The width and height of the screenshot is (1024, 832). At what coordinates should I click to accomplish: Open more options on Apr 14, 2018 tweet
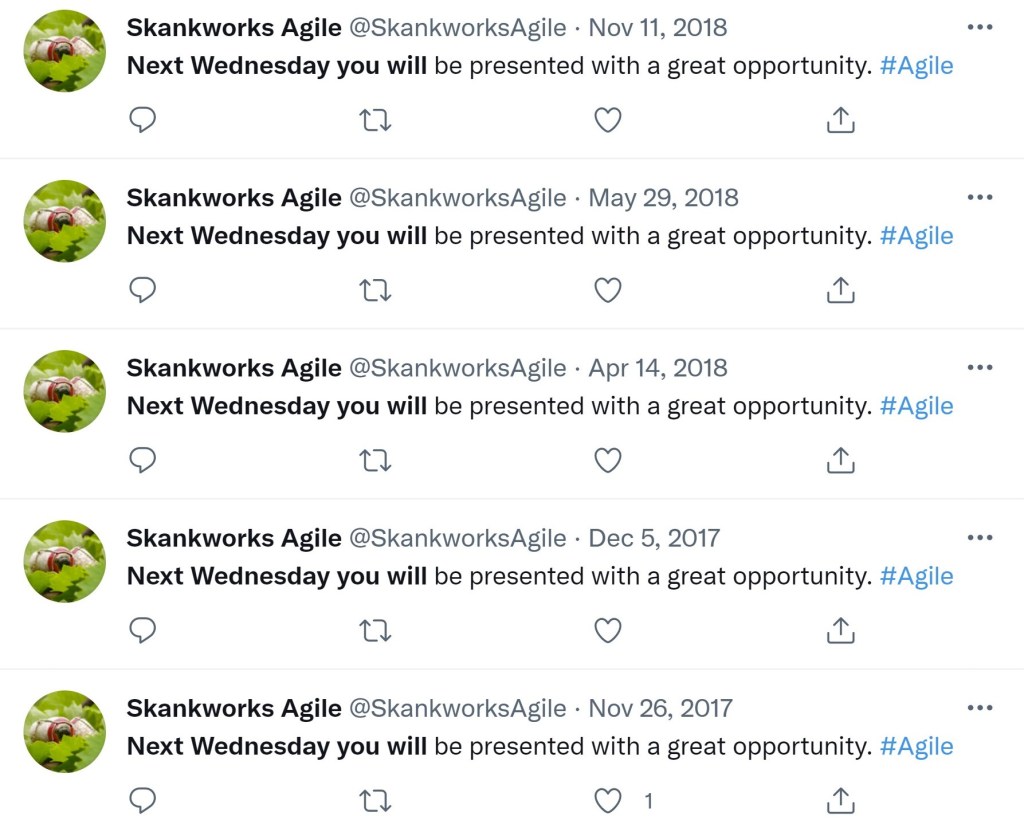point(980,368)
